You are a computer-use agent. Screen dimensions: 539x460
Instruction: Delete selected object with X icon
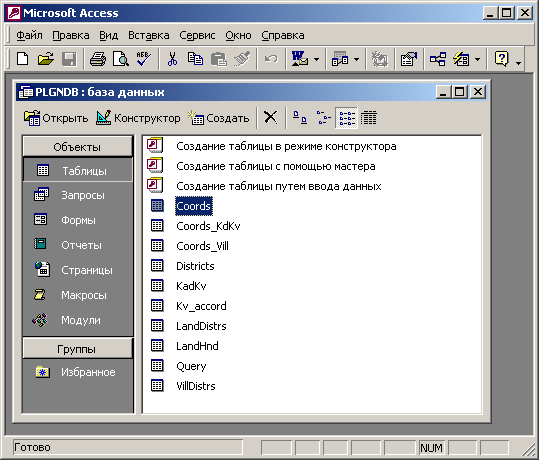(x=271, y=118)
